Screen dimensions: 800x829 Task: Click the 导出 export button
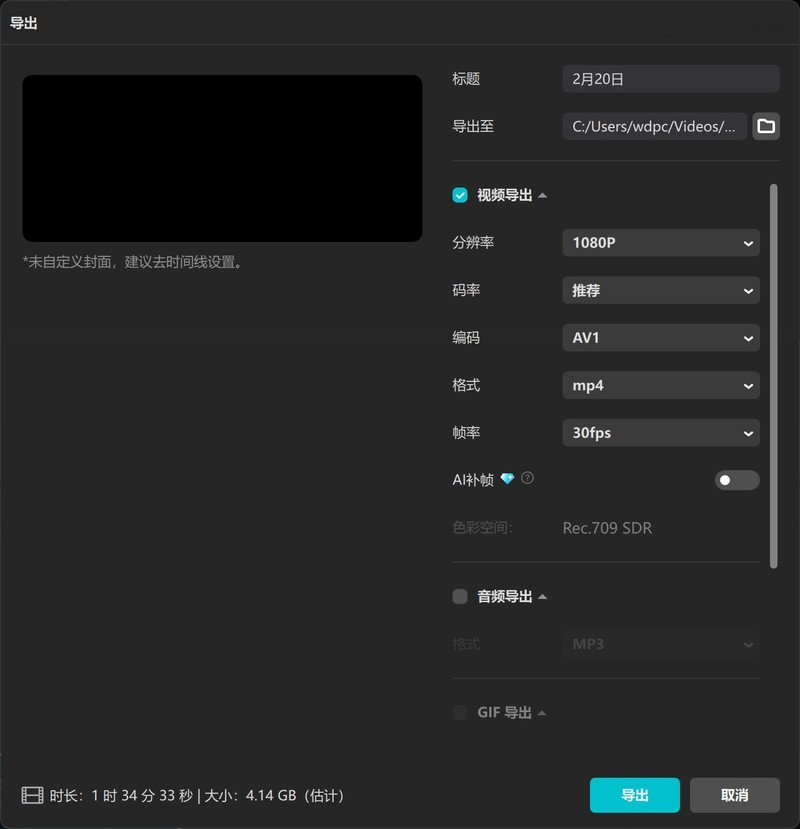tap(634, 795)
